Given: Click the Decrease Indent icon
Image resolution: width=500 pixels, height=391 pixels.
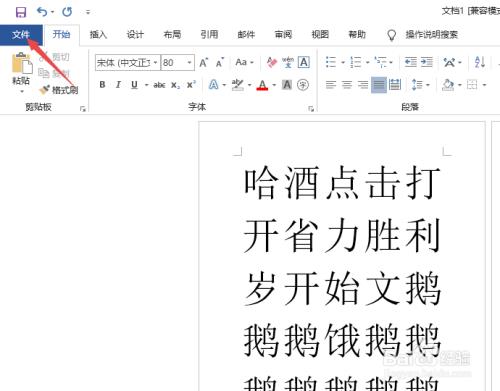Looking at the screenshot, I should (411, 62).
